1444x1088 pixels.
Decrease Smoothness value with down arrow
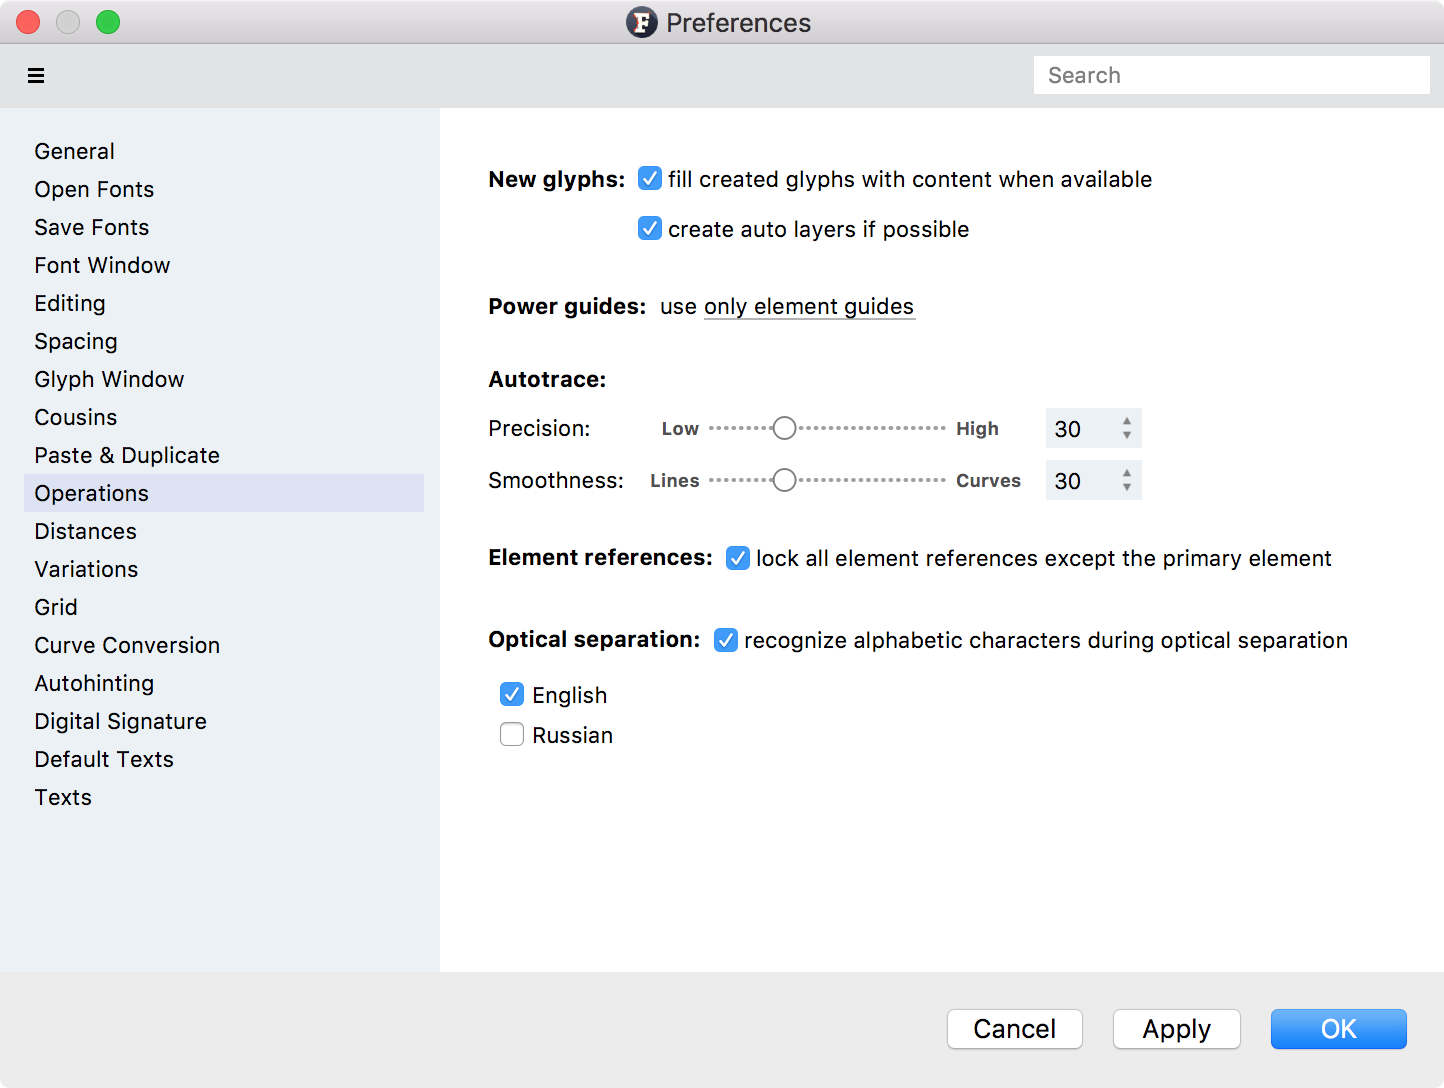pos(1127,488)
